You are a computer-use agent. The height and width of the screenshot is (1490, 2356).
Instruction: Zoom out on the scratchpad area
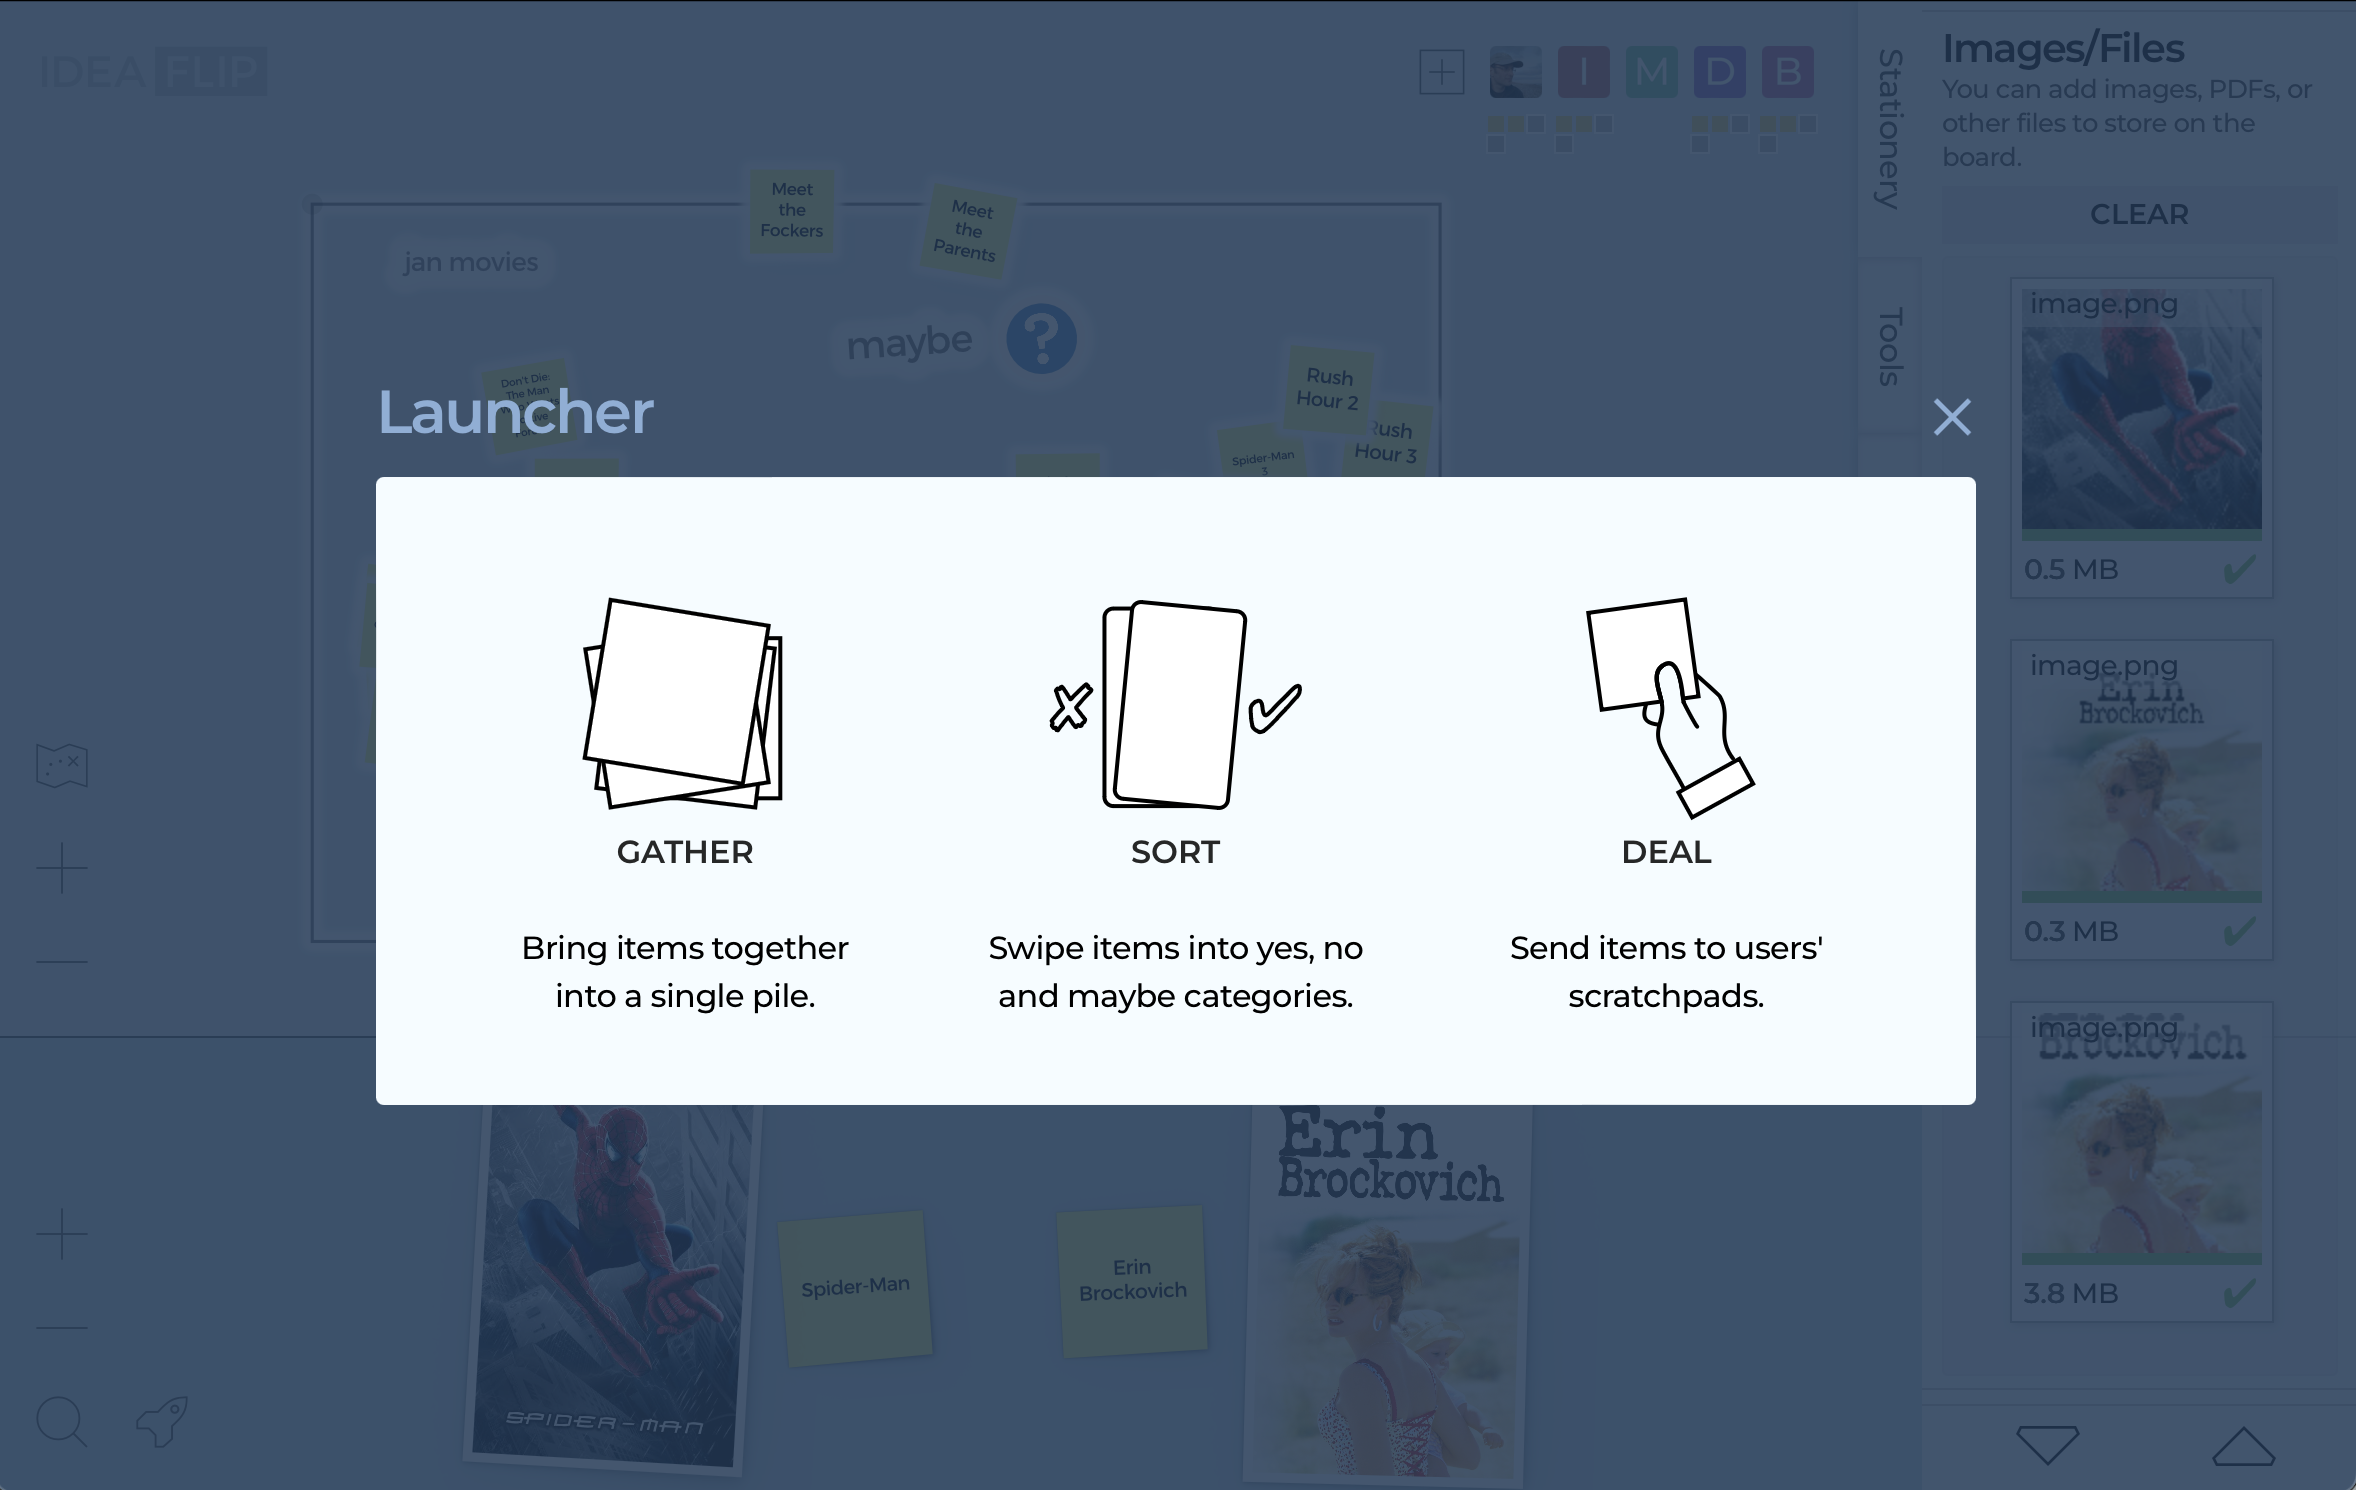pyautogui.click(x=62, y=1328)
